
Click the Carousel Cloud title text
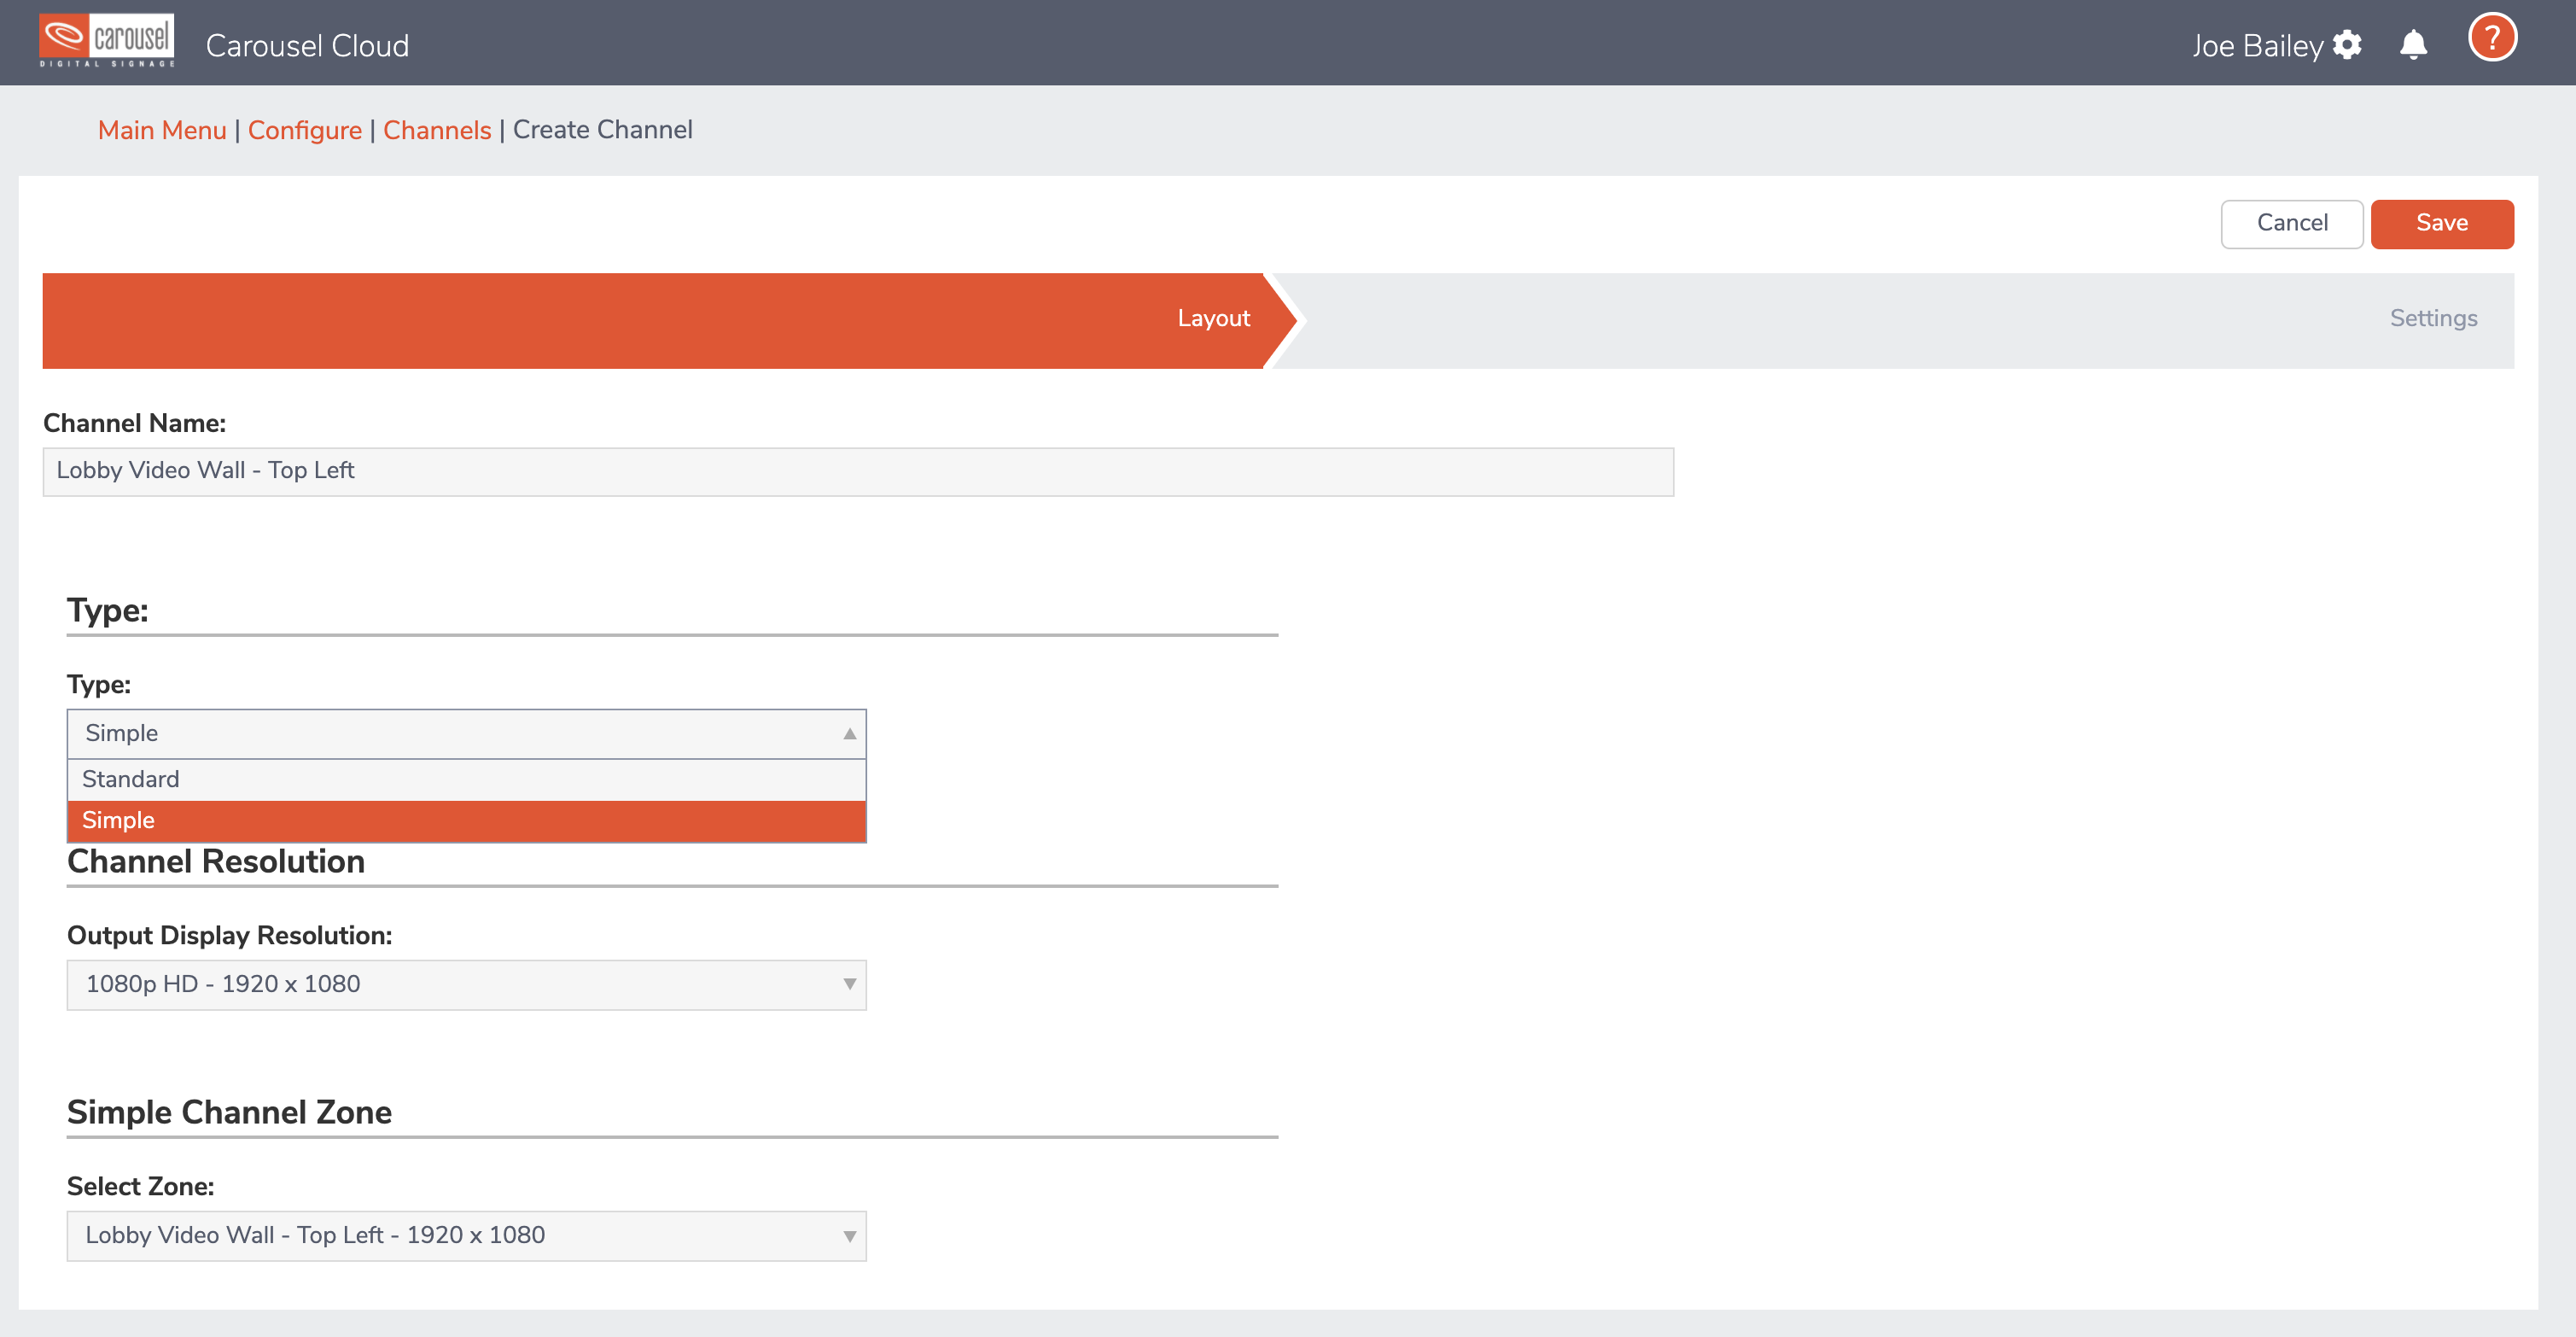point(307,46)
